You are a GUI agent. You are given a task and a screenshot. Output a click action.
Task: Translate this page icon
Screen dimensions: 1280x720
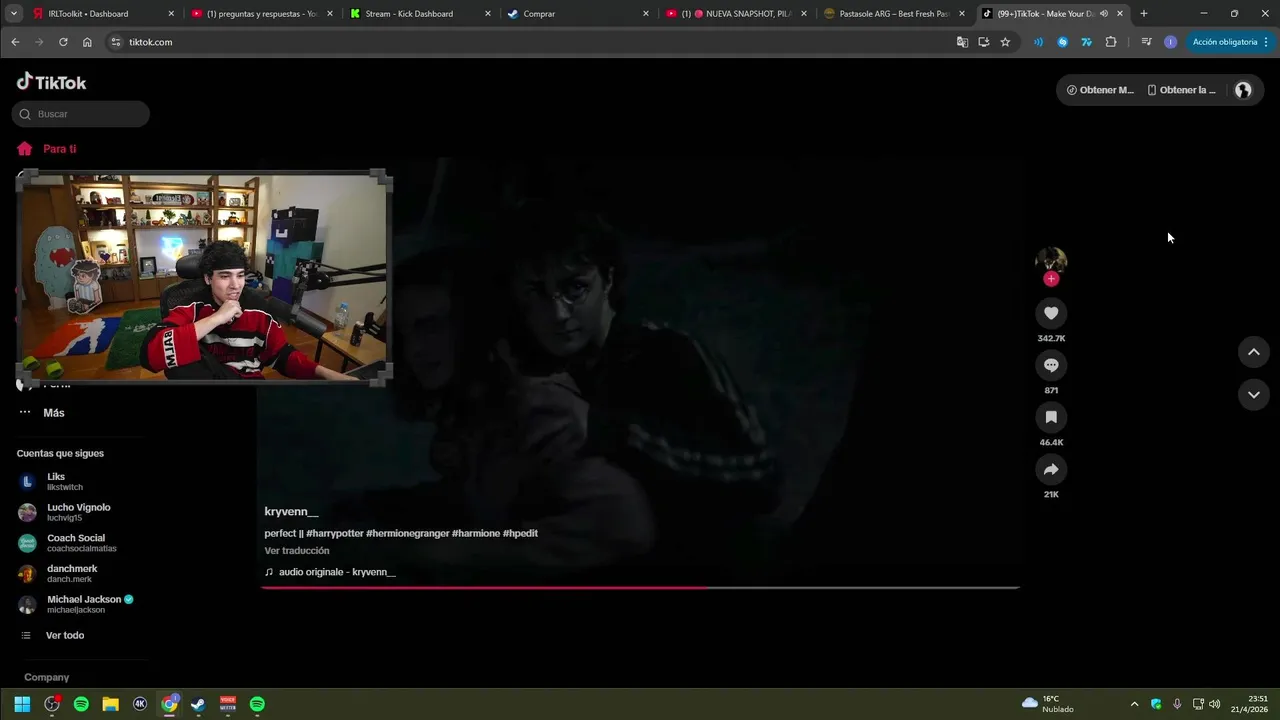tap(962, 42)
